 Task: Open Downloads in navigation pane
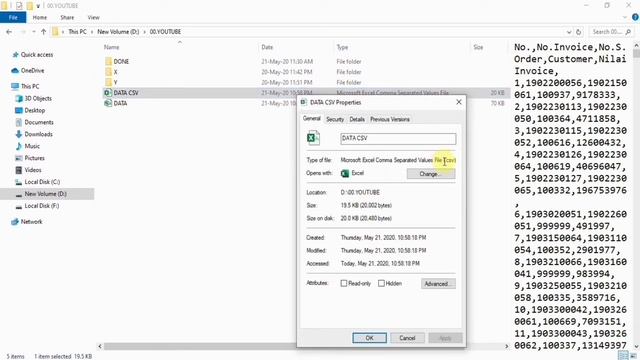pyautogui.click(x=38, y=134)
